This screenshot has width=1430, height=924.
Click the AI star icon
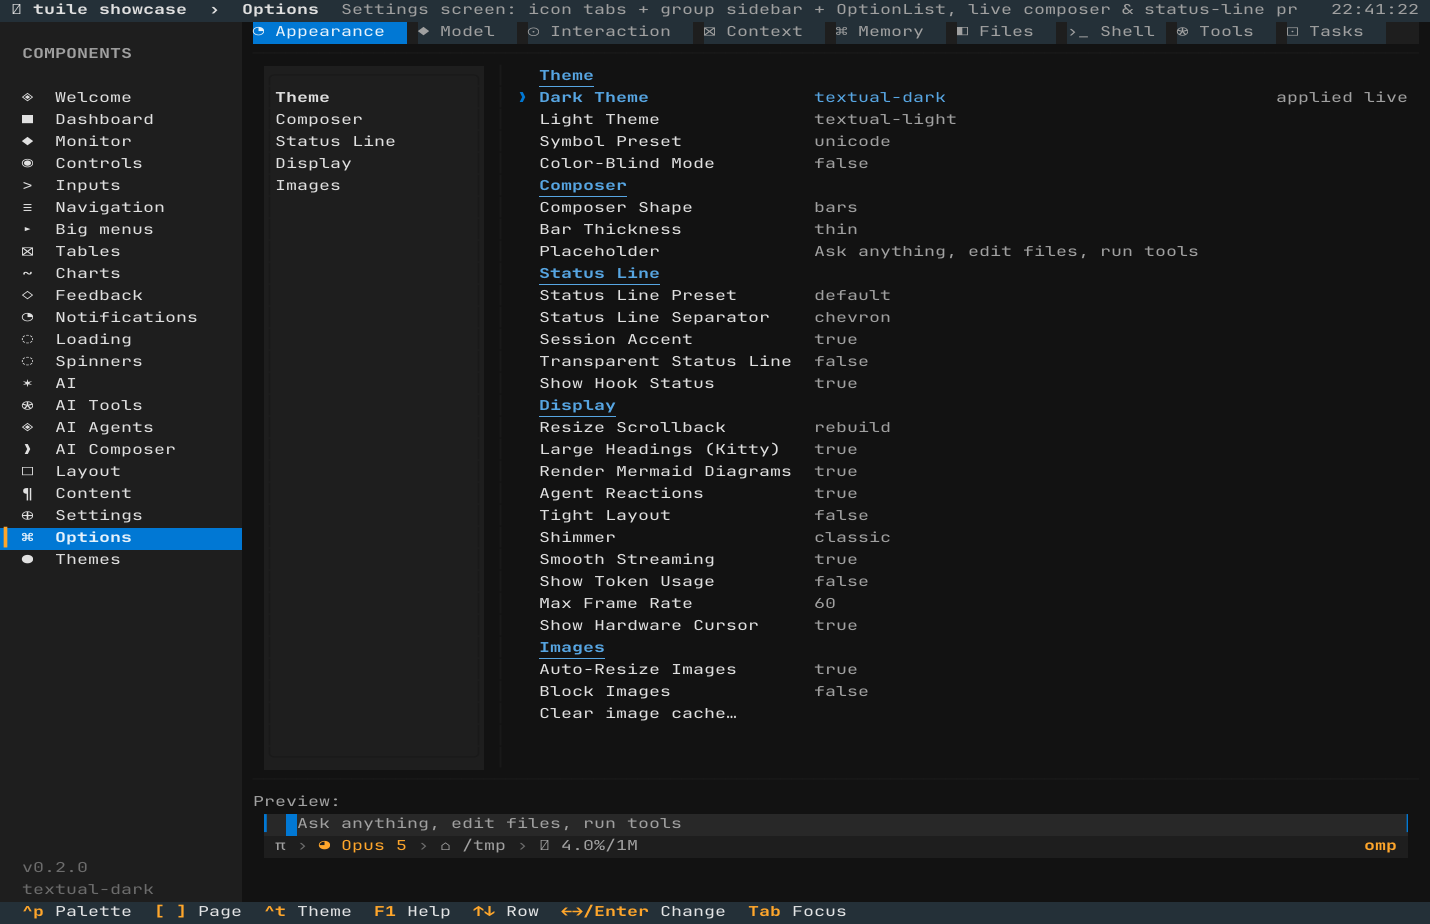[27, 383]
